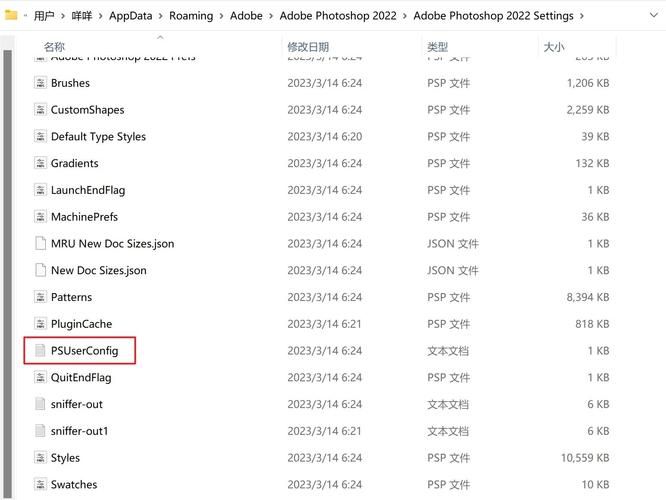Select the LaunchEndFlag file name
The width and height of the screenshot is (666, 500).
[x=88, y=190]
